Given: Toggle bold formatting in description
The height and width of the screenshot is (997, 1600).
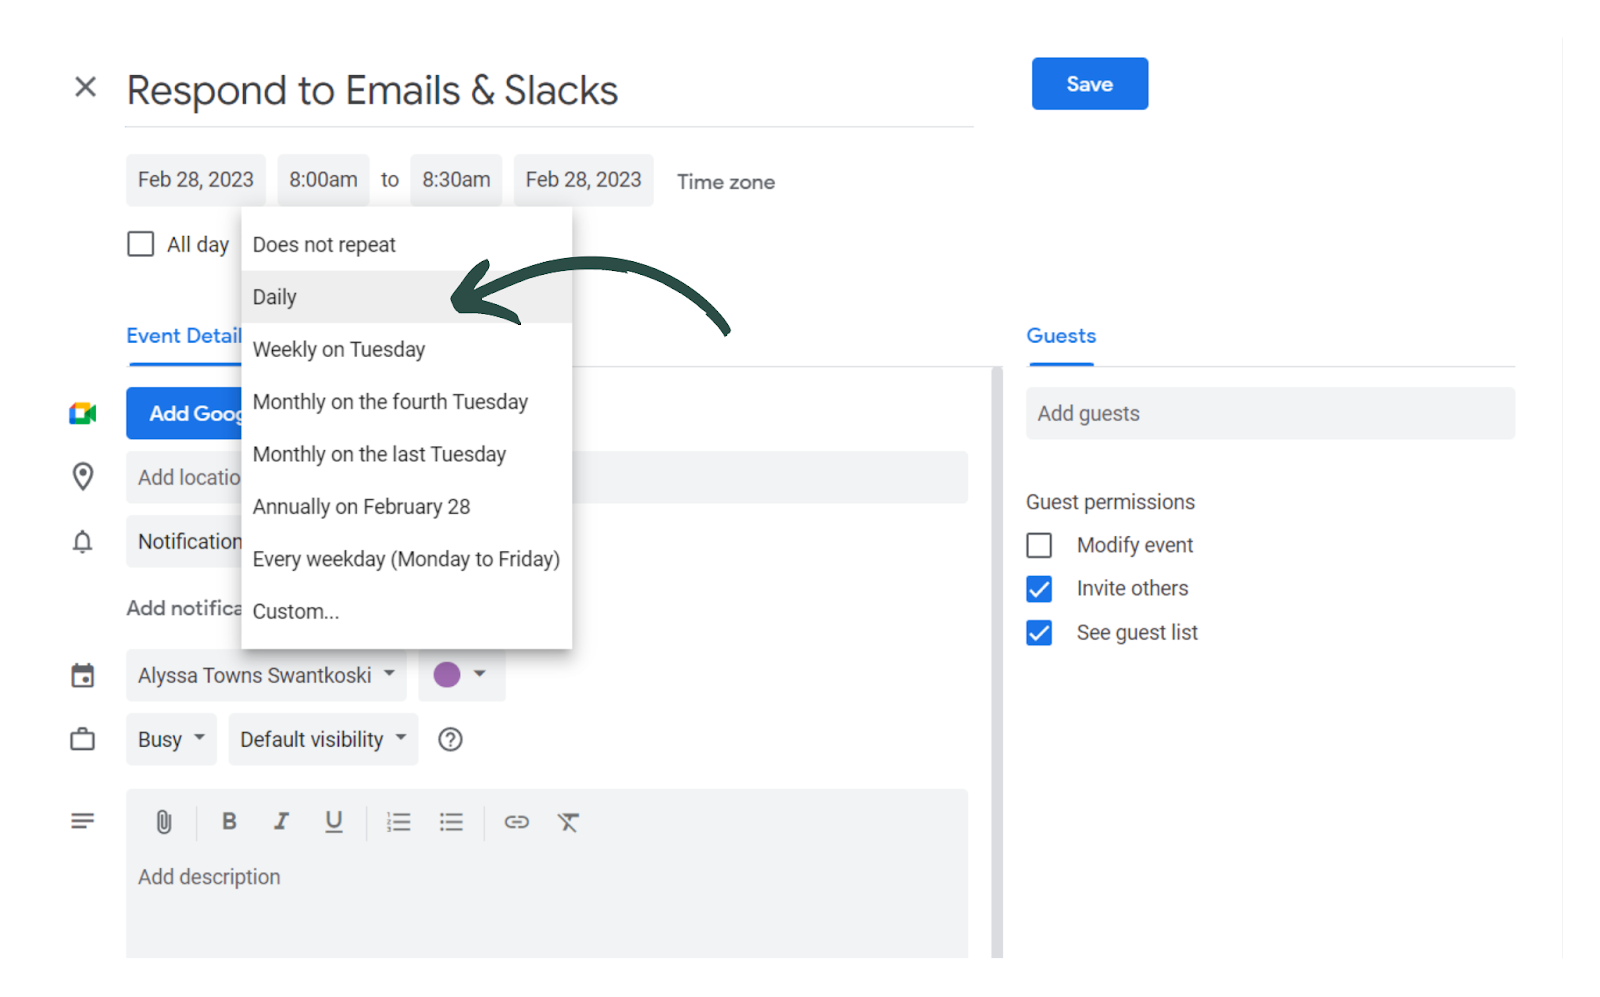Looking at the screenshot, I should (x=229, y=821).
